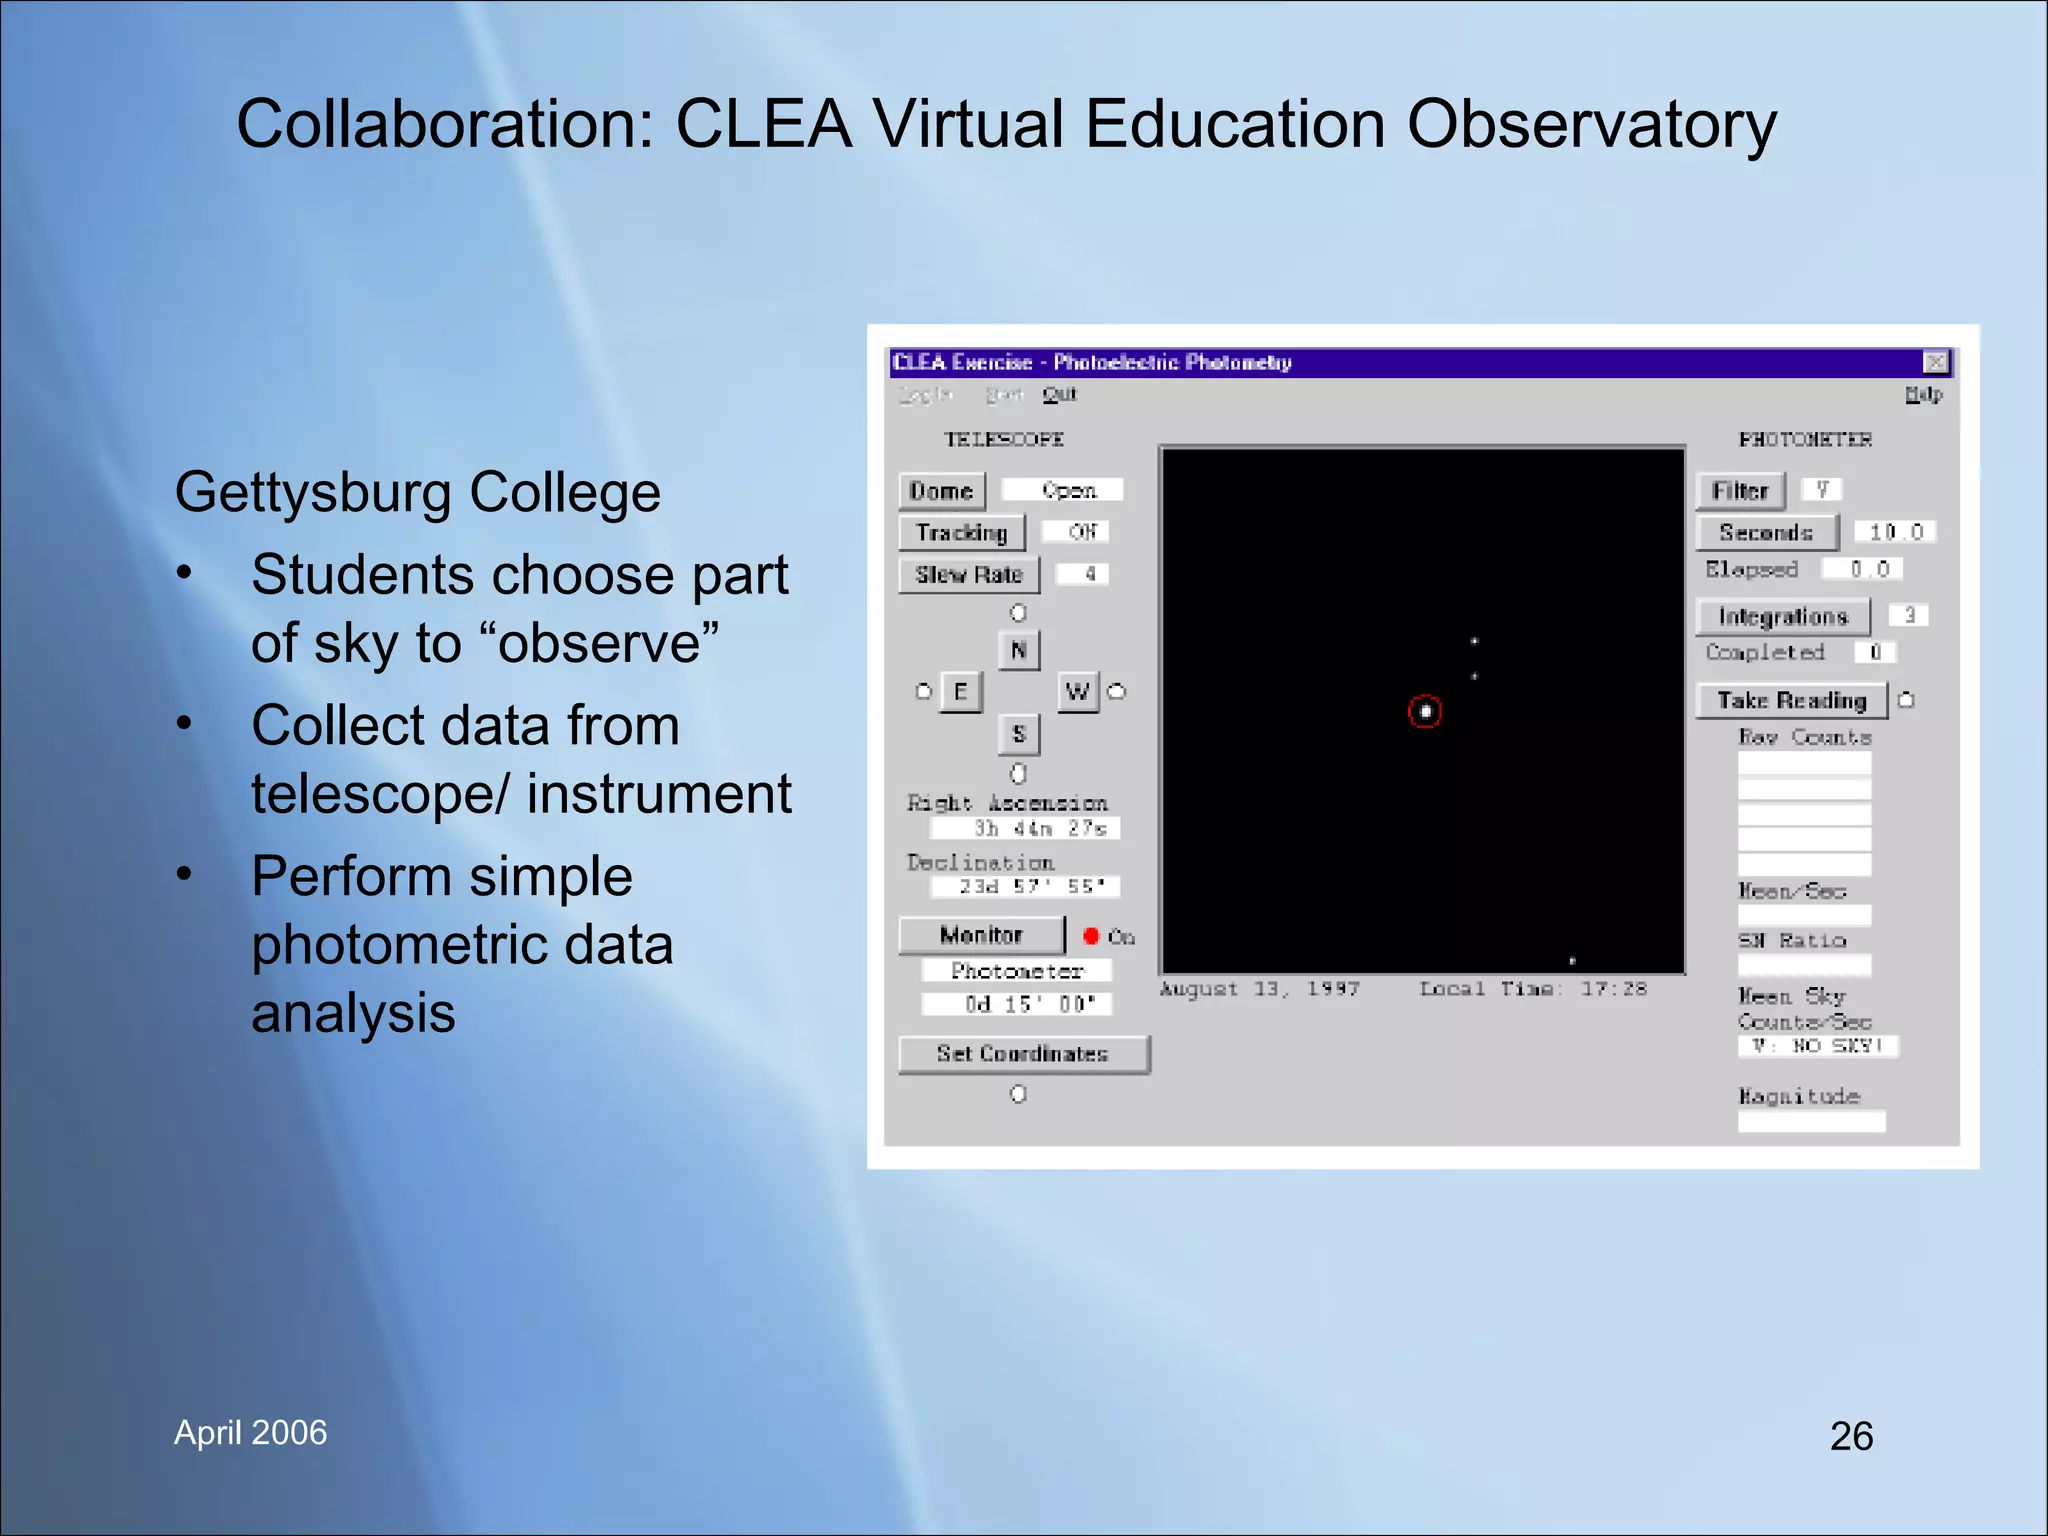Screen dimensions: 2048x1536
Task: Click the slide number 26
Action: coord(1851,1436)
